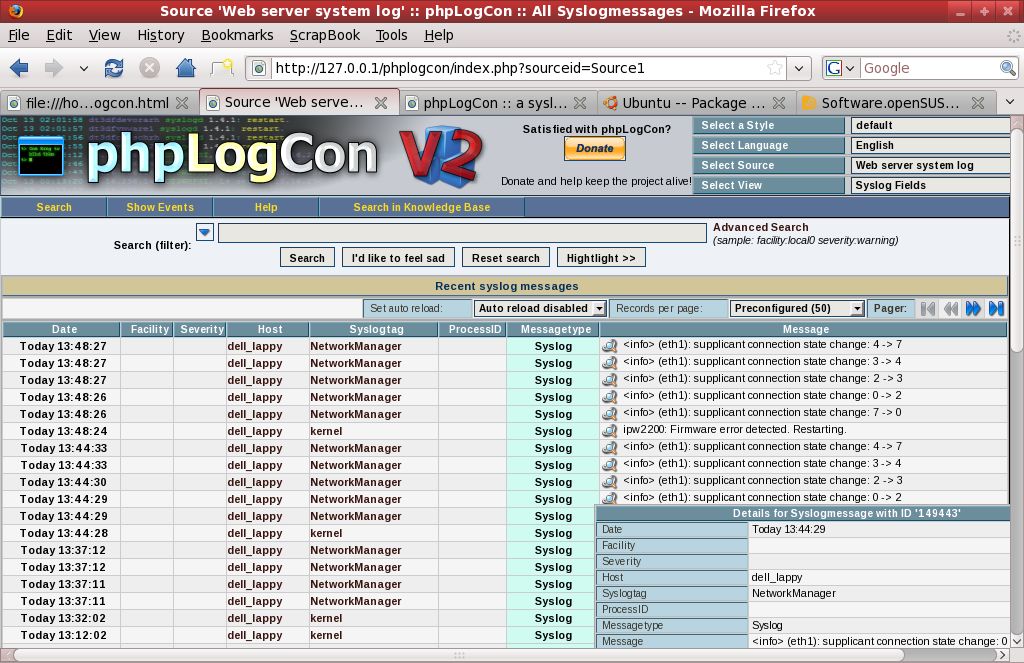Open the Bookmarks menu

coord(237,35)
